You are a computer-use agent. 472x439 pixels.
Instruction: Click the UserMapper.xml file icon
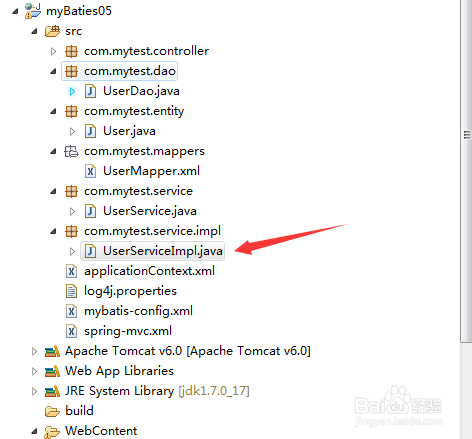(90, 171)
